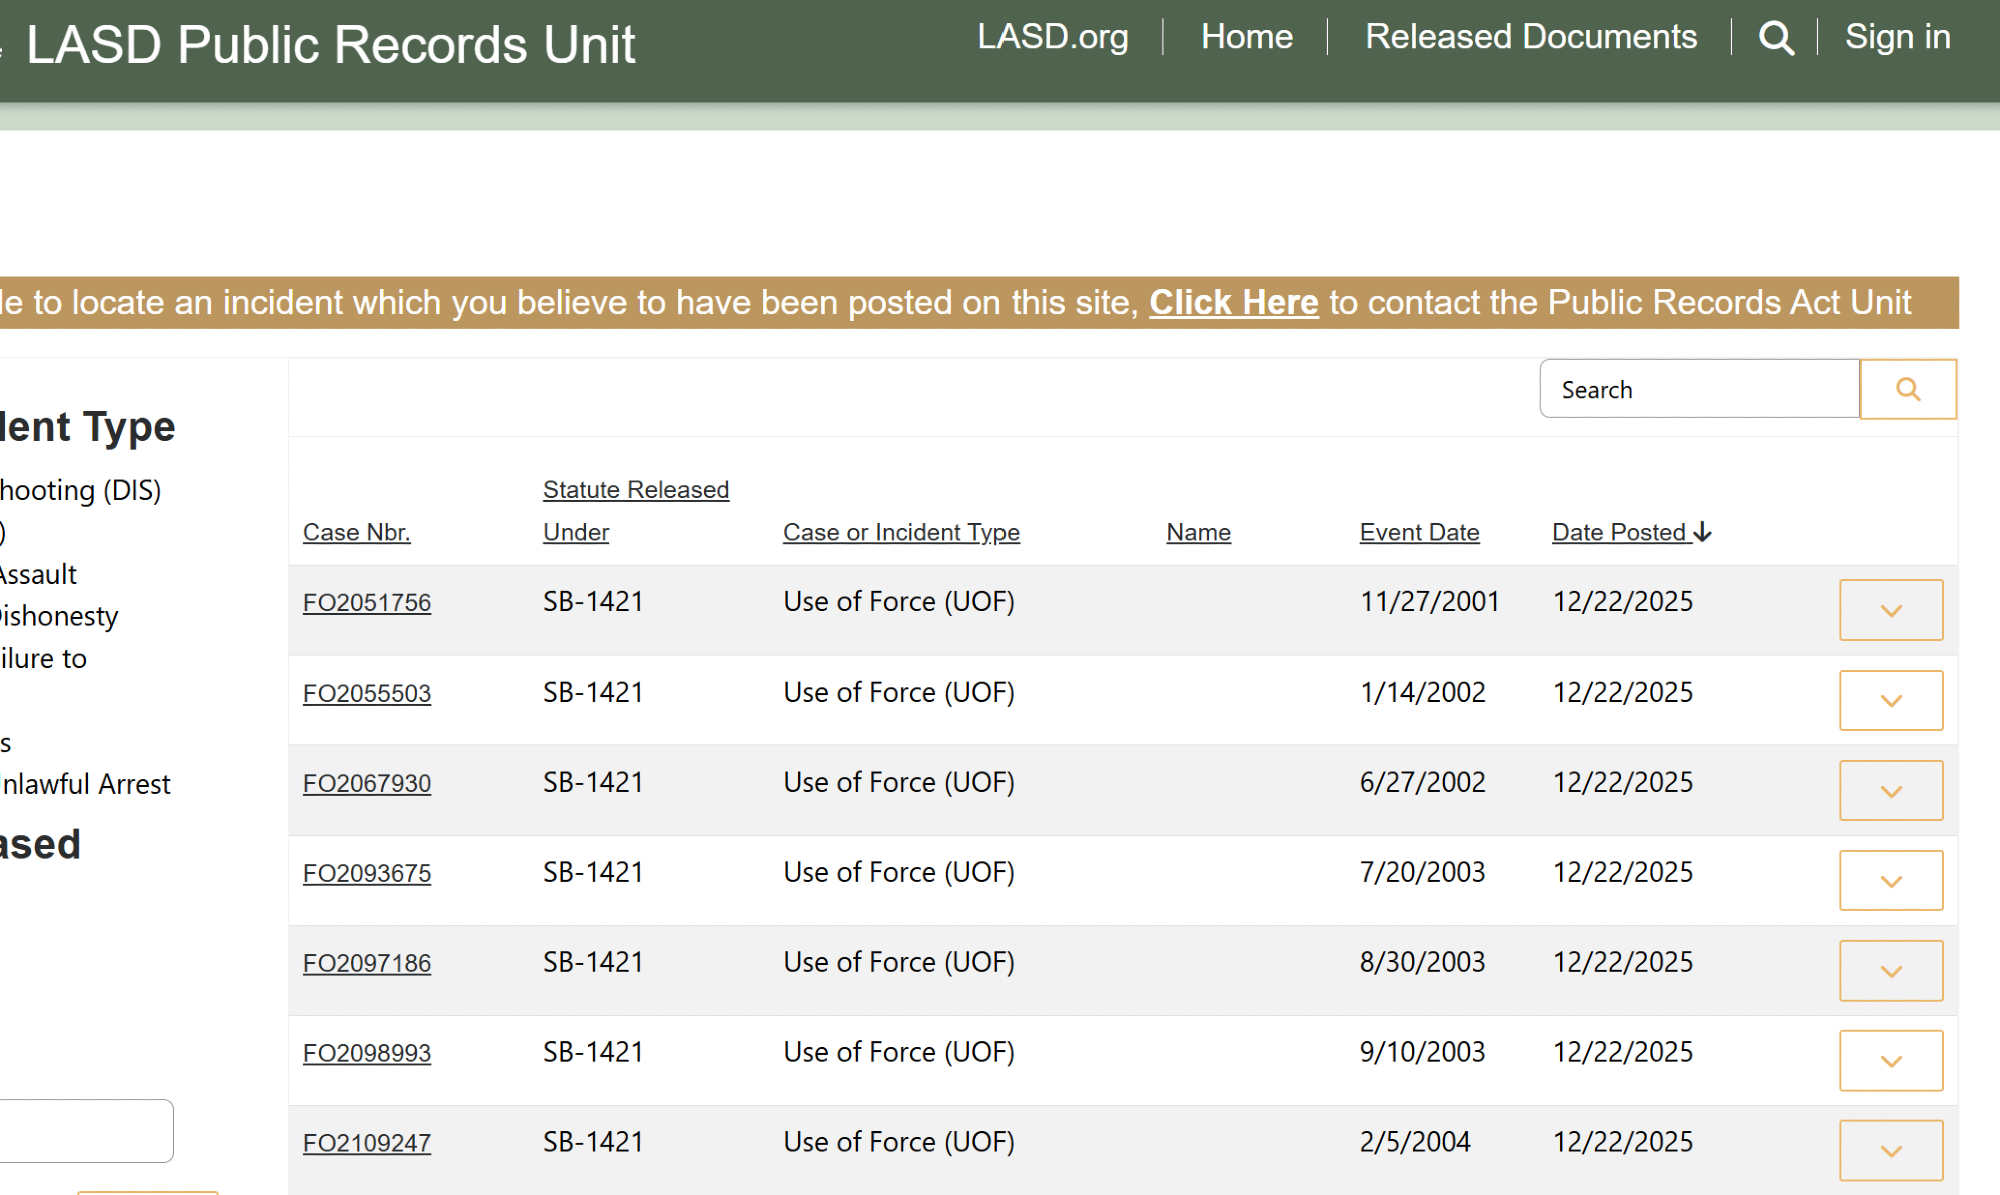Open LASD.org navigation link
The height and width of the screenshot is (1195, 2000).
point(1052,37)
